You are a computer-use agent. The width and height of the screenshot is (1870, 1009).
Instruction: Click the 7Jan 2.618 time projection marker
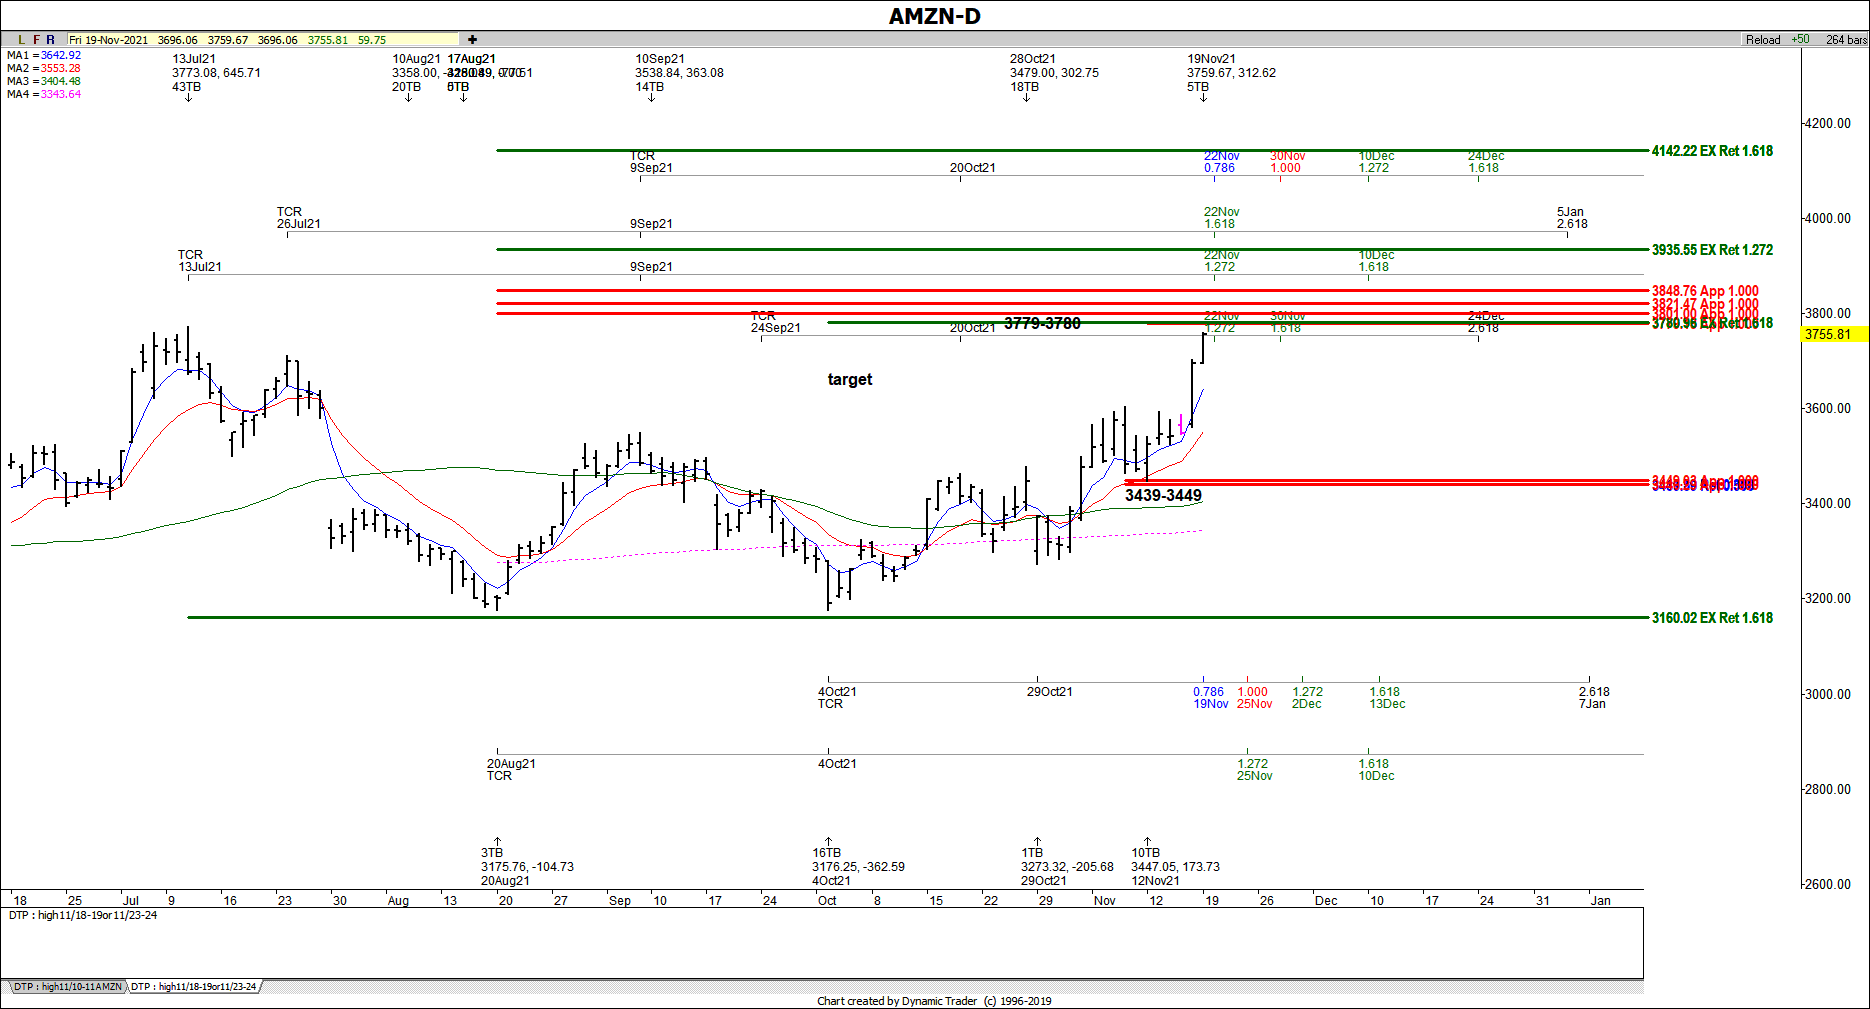pyautogui.click(x=1594, y=698)
